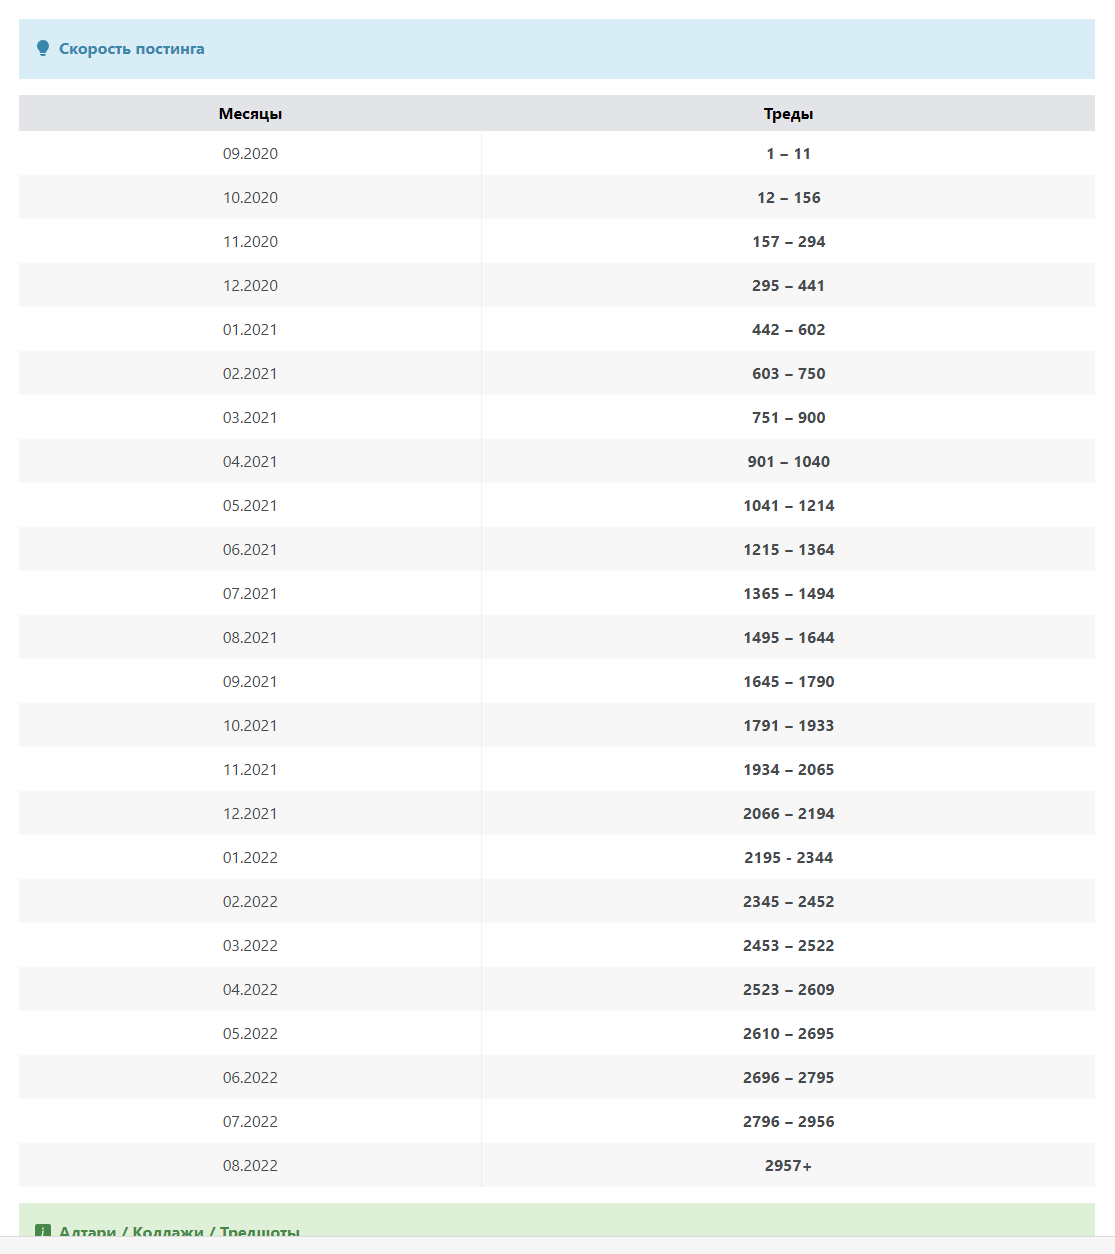Select the 2957+ thread cell
This screenshot has height=1254, width=1115.
788,1166
